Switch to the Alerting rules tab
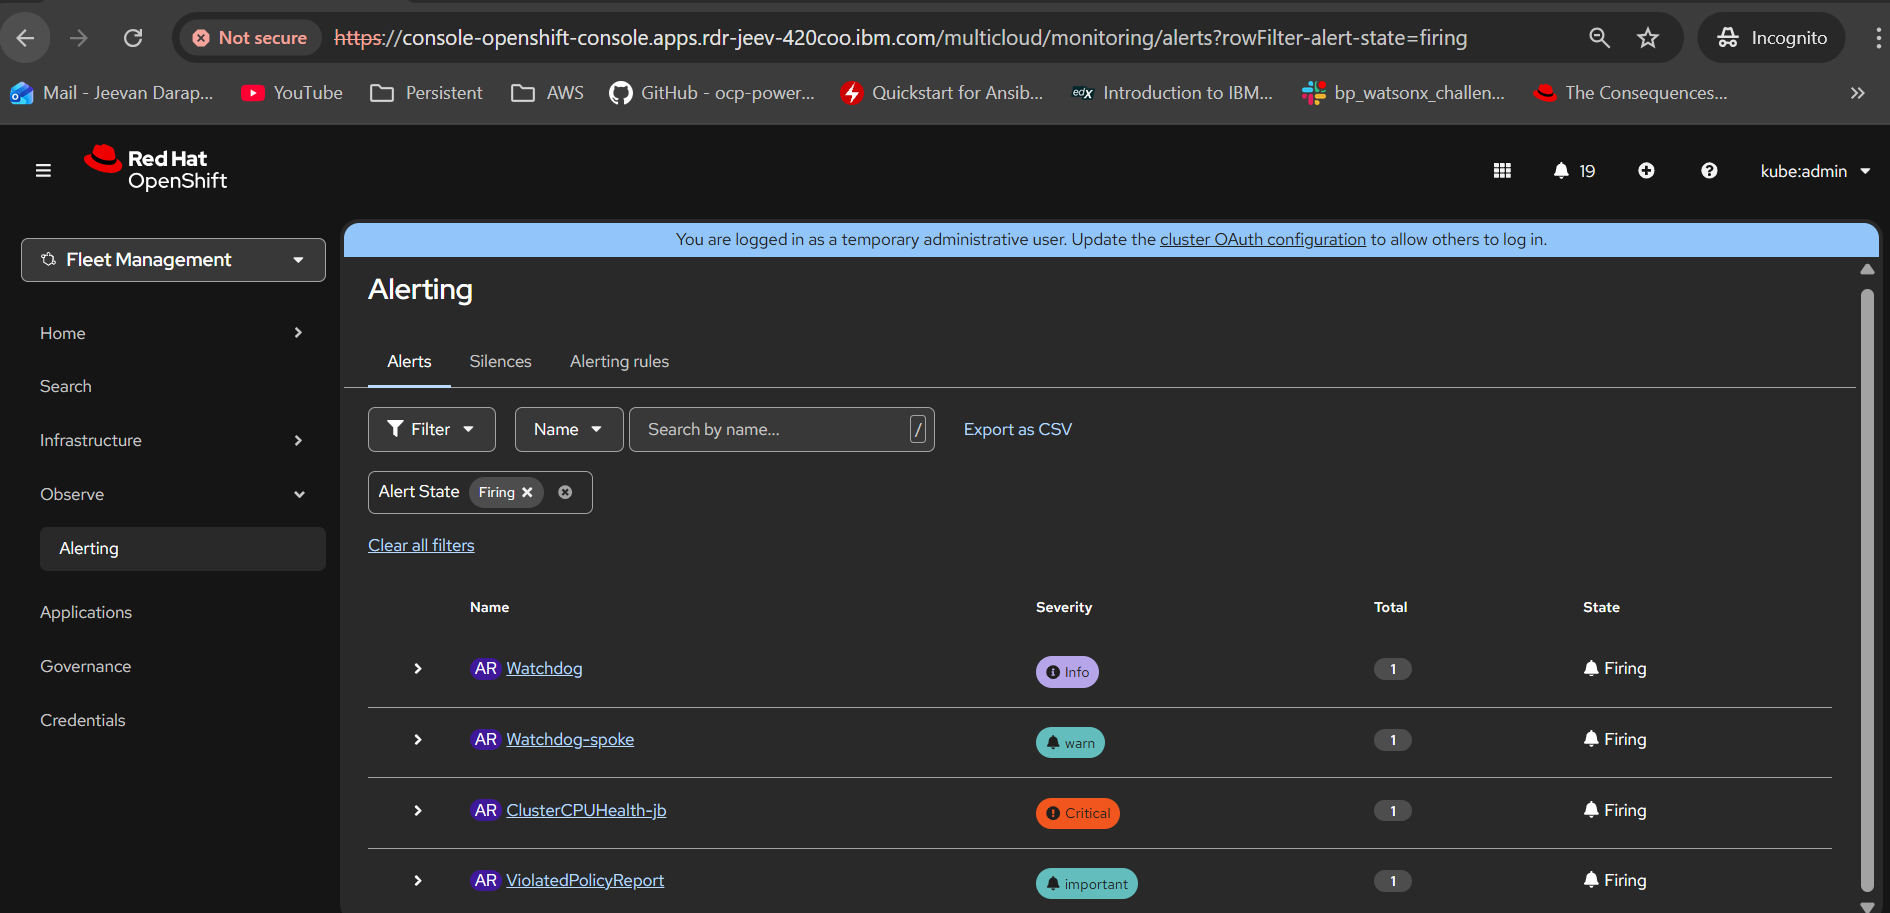Image resolution: width=1890 pixels, height=913 pixels. point(619,361)
